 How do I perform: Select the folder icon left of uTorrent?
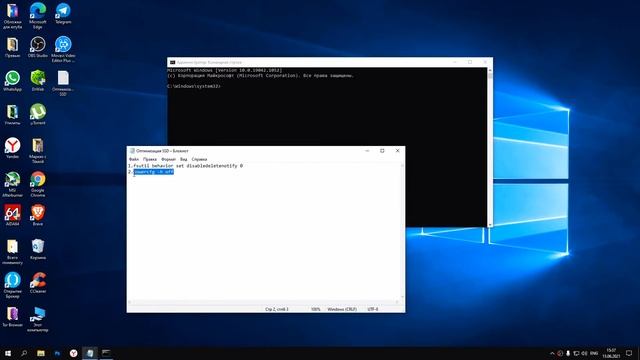tap(12, 114)
